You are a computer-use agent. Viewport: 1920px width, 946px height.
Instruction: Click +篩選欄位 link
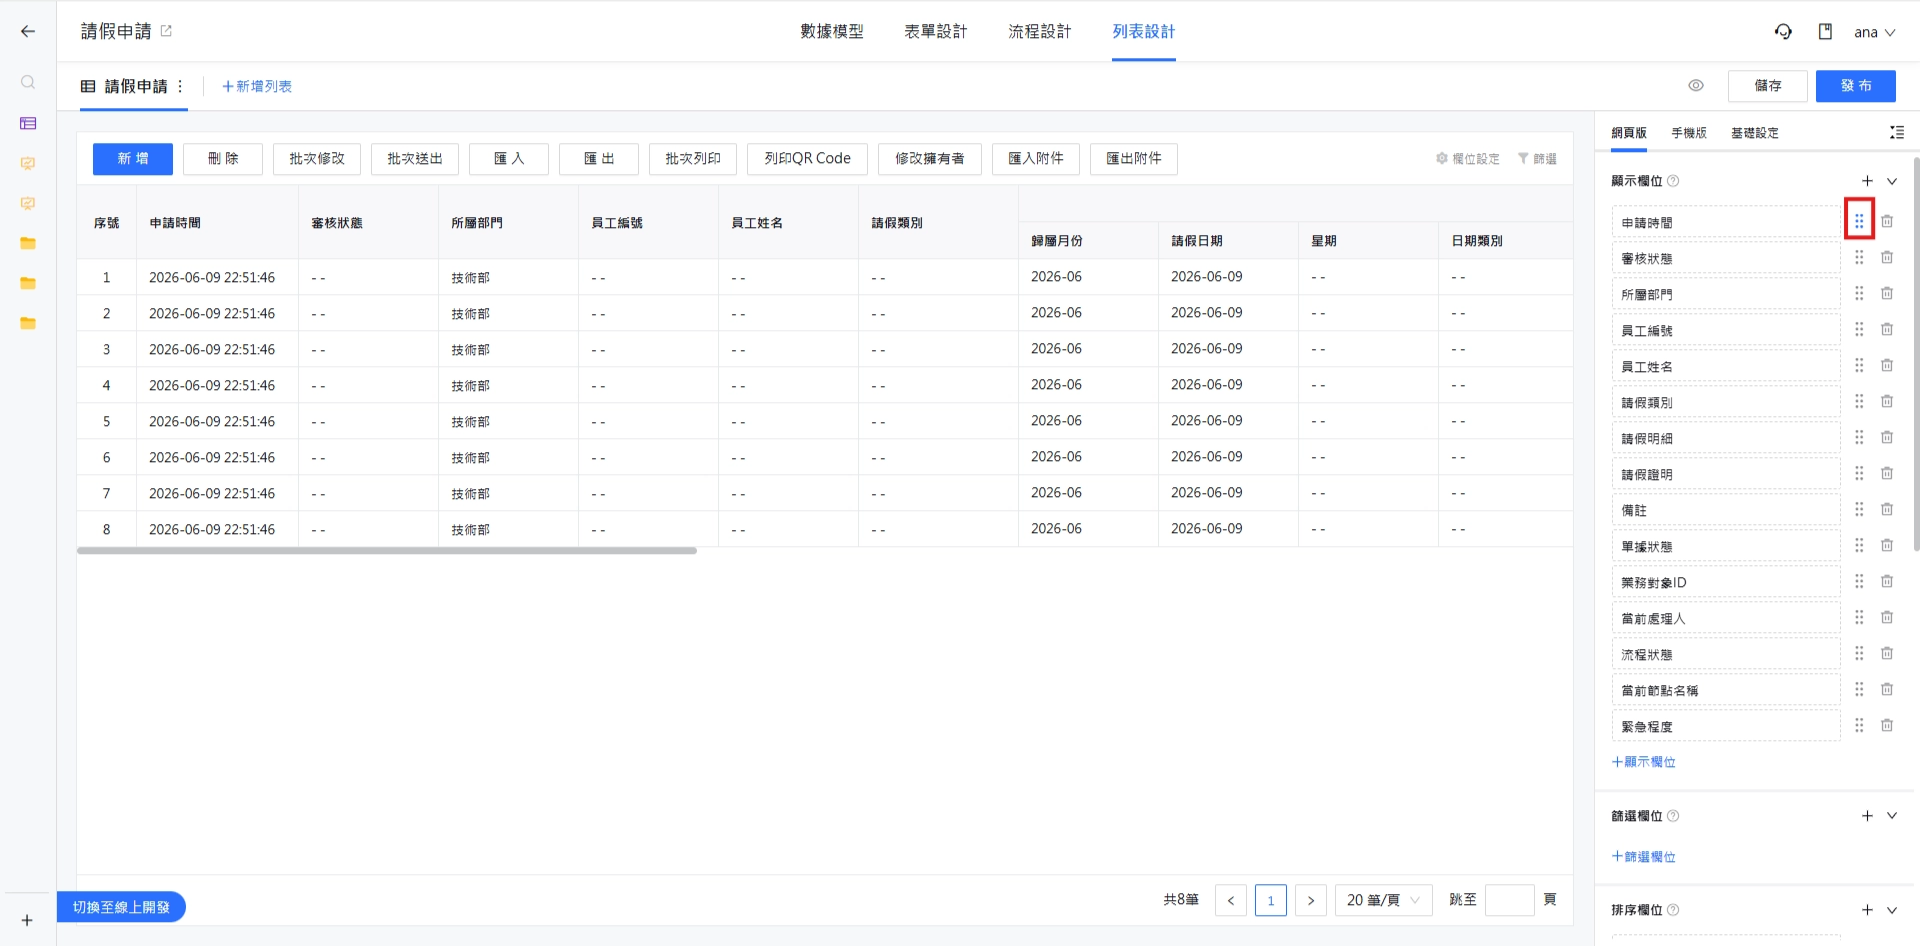click(x=1644, y=857)
